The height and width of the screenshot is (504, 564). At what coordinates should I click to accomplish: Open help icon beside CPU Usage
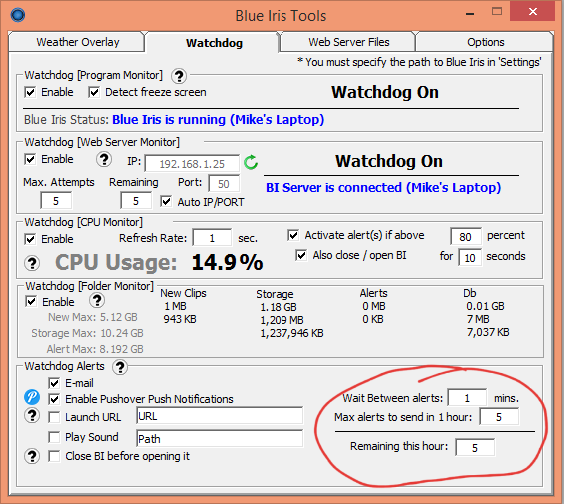(32, 263)
